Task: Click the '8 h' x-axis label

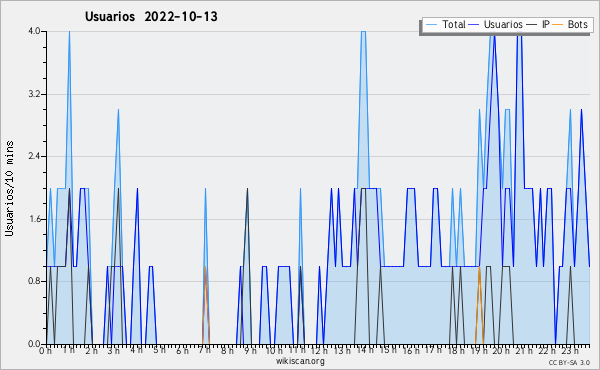Action: (227, 351)
